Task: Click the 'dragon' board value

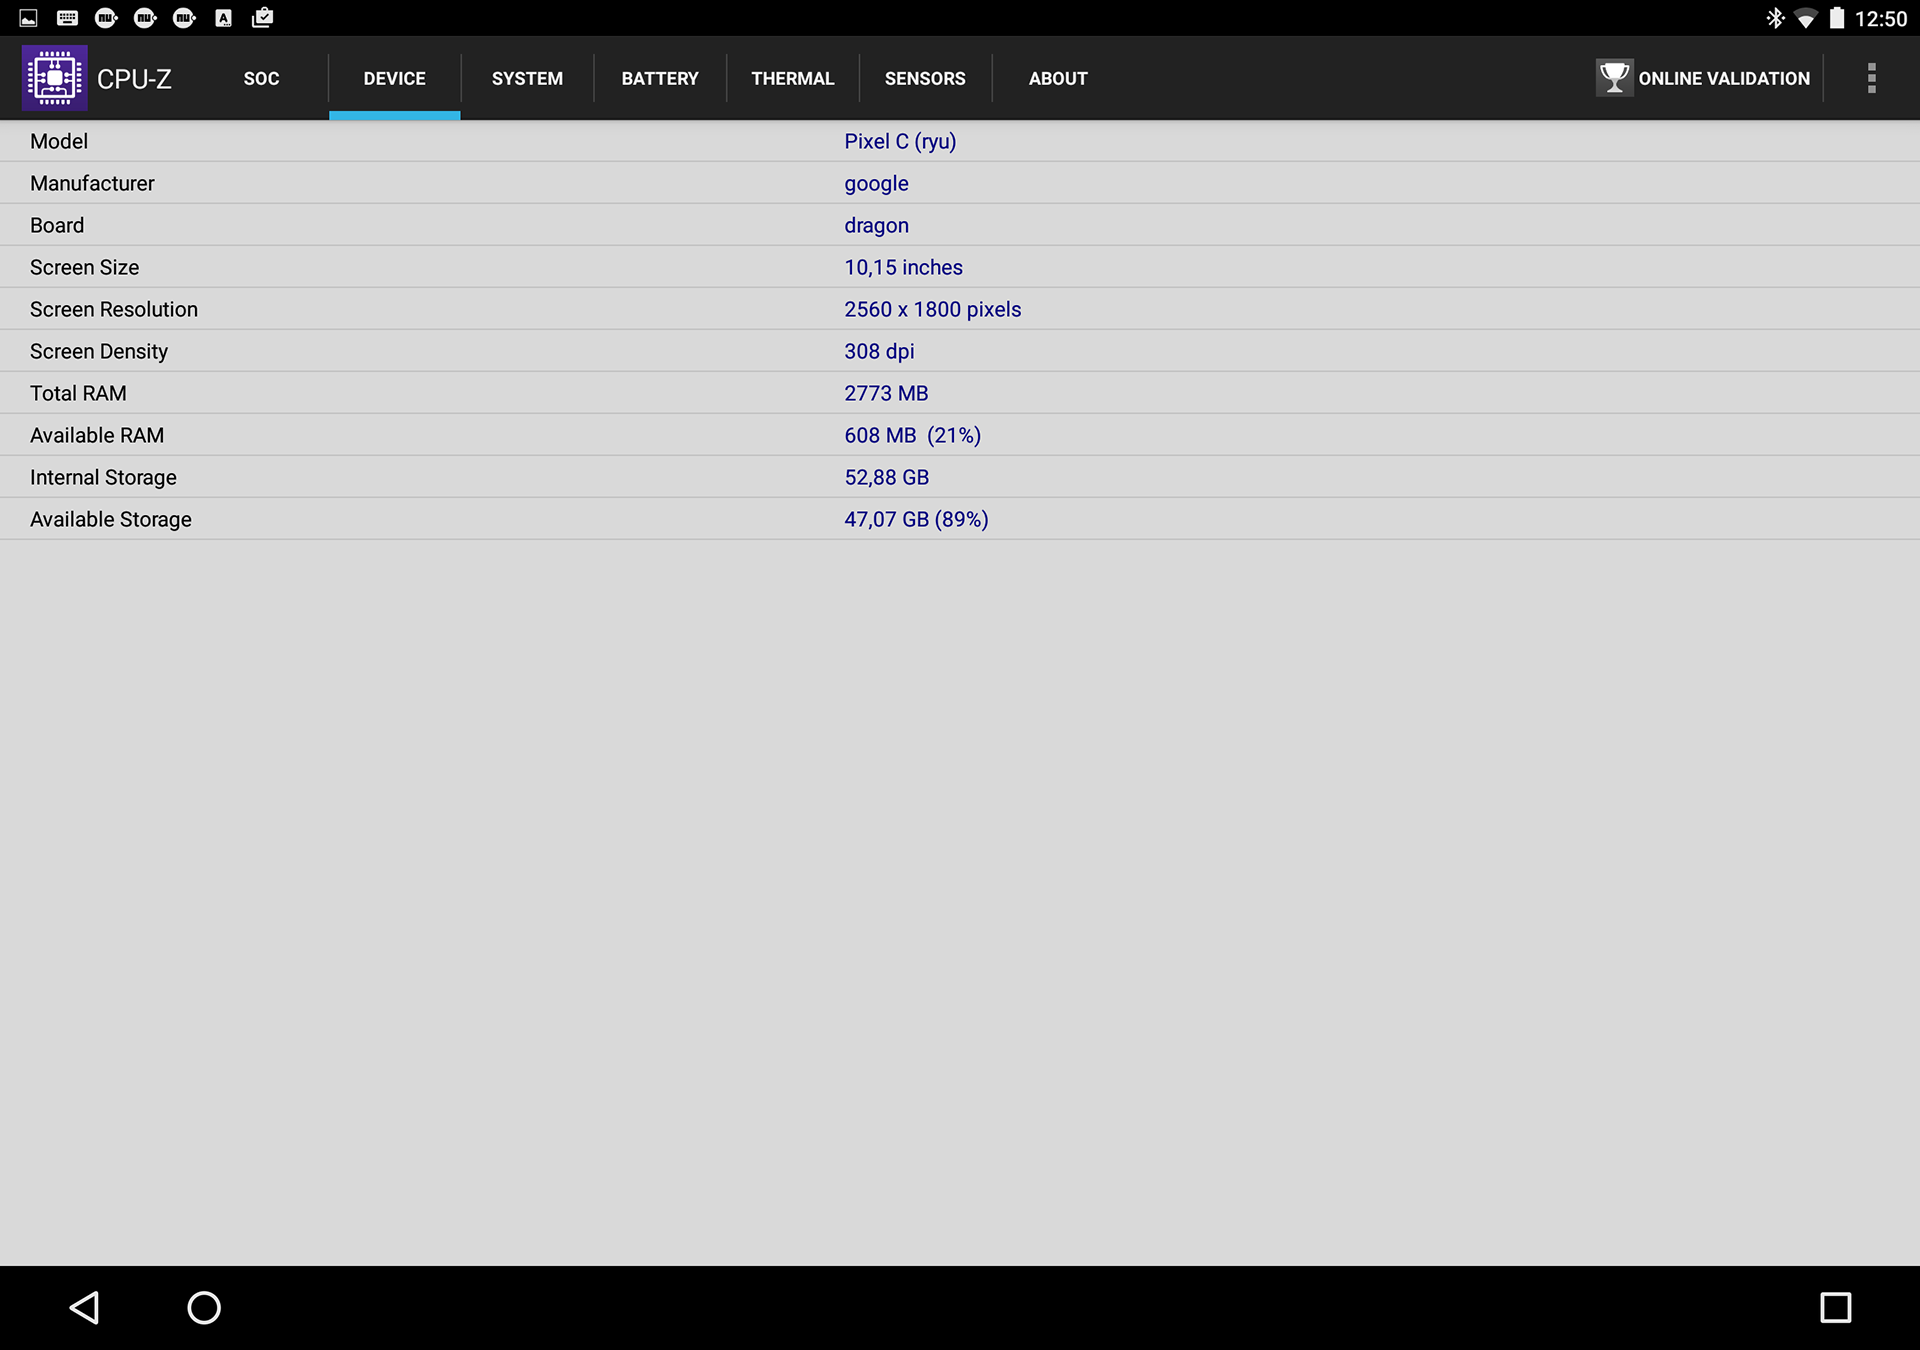Action: (x=876, y=226)
